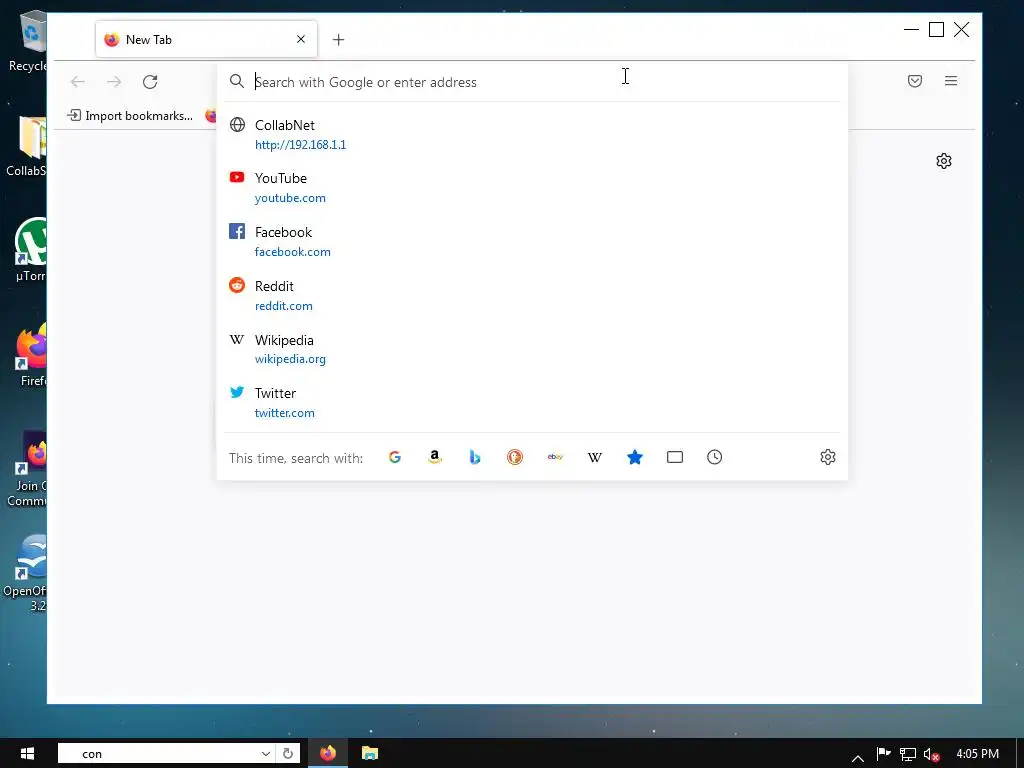1024x768 pixels.
Task: Open new tab page personalize gear
Action: (944, 161)
